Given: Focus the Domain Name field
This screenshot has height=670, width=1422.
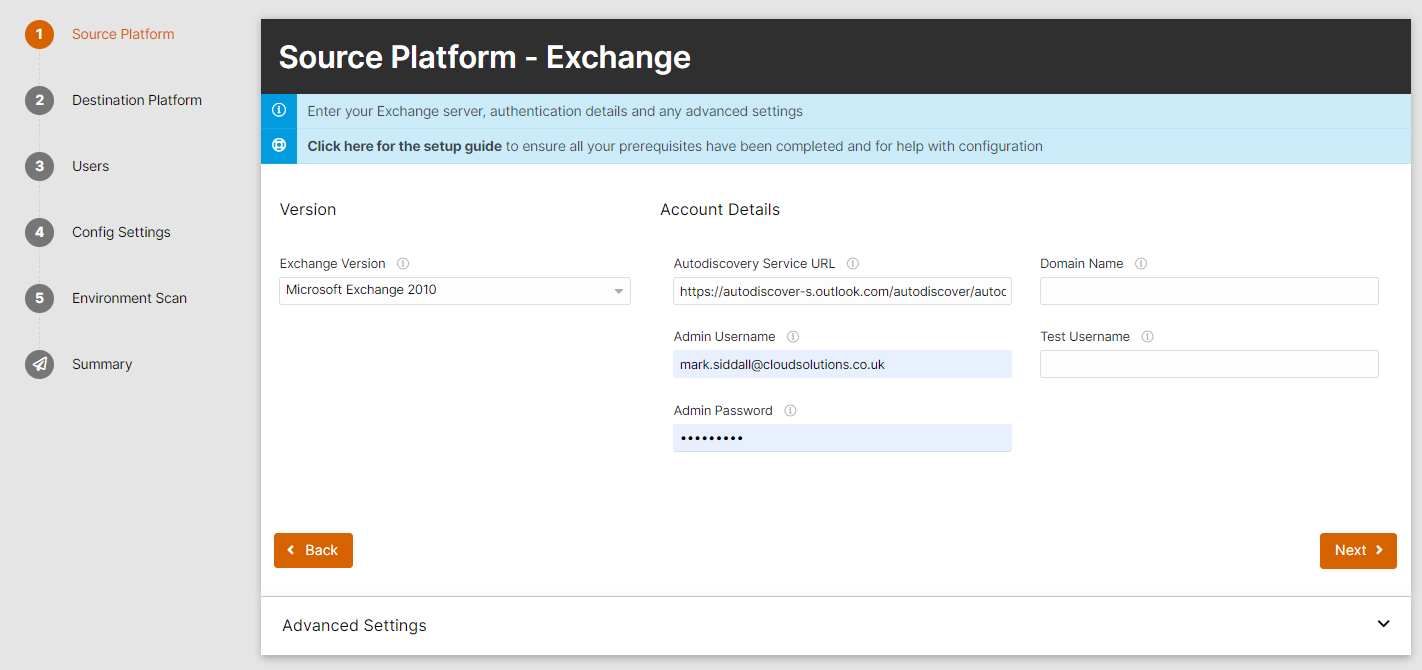Looking at the screenshot, I should pos(1209,291).
